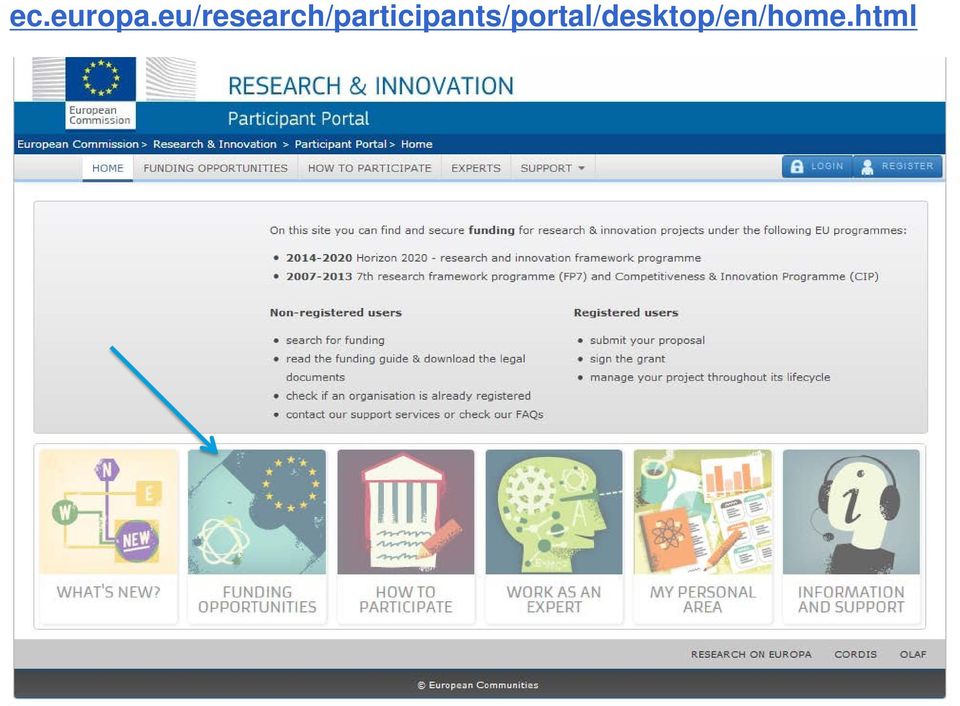Click the Funding Opportunities tile label

(x=257, y=599)
